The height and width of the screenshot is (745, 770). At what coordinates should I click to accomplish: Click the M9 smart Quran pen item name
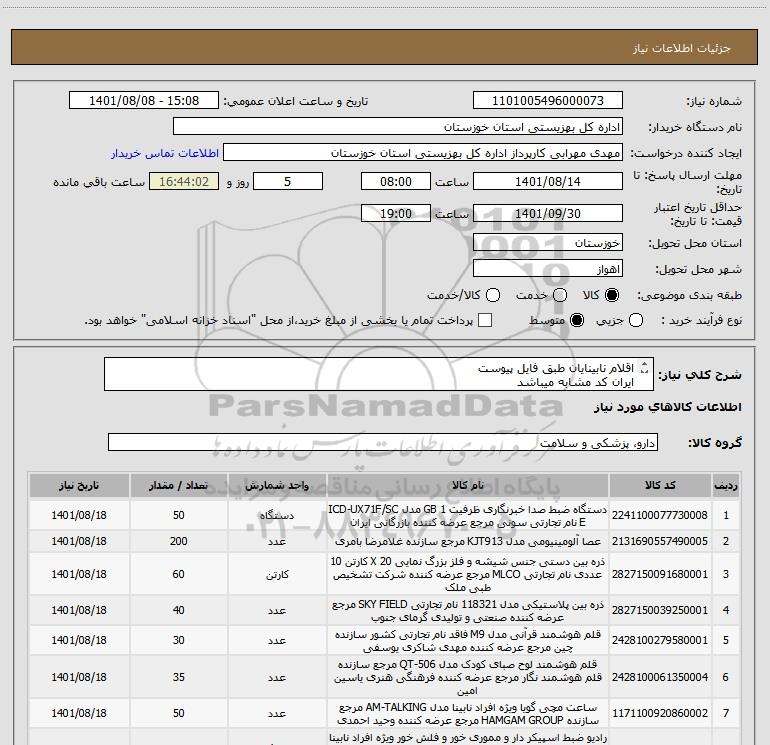point(468,640)
